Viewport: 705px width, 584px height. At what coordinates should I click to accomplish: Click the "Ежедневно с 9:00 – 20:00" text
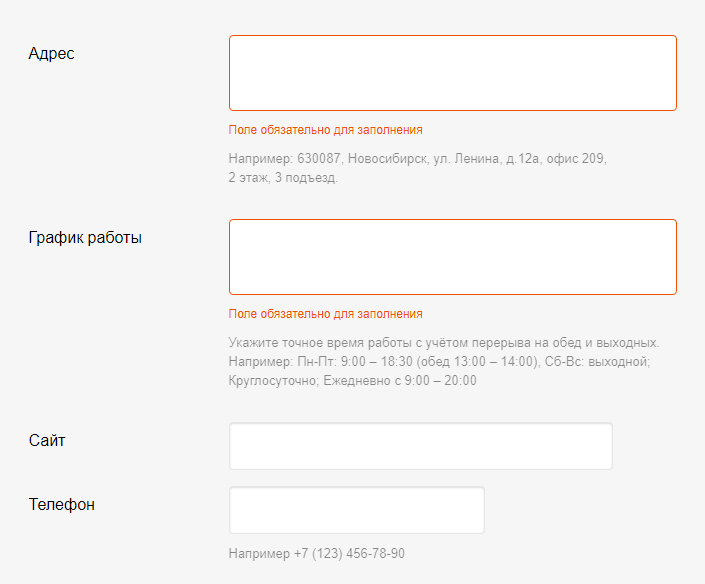pos(400,381)
